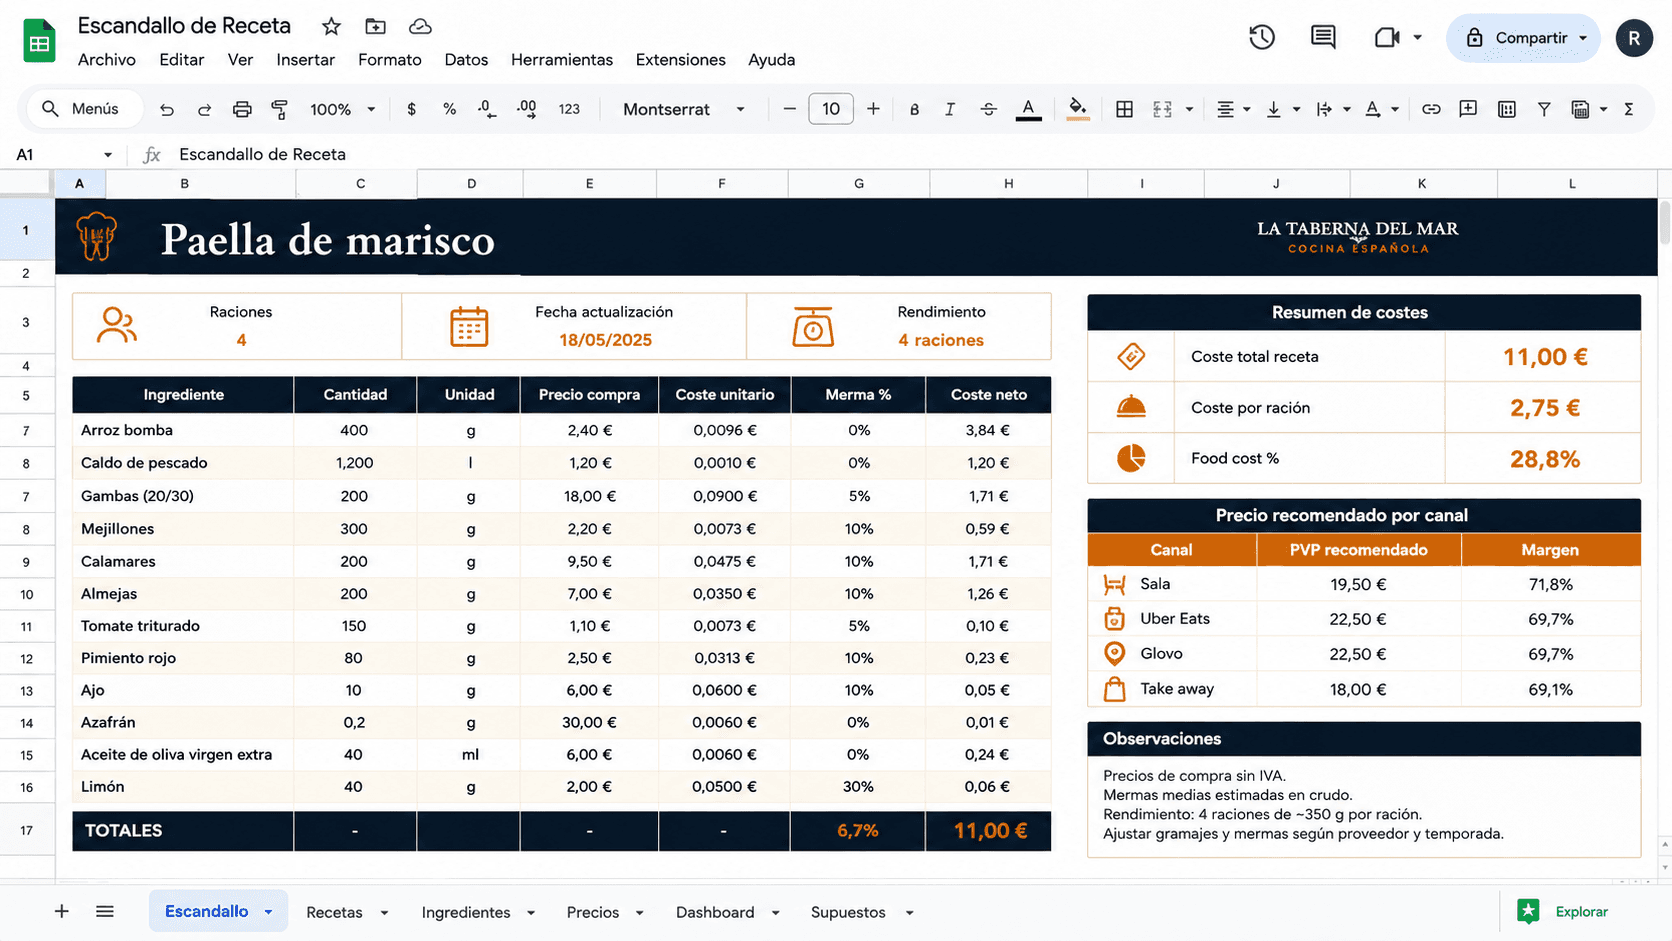Open Insertar menu
The height and width of the screenshot is (941, 1672).
pos(305,60)
